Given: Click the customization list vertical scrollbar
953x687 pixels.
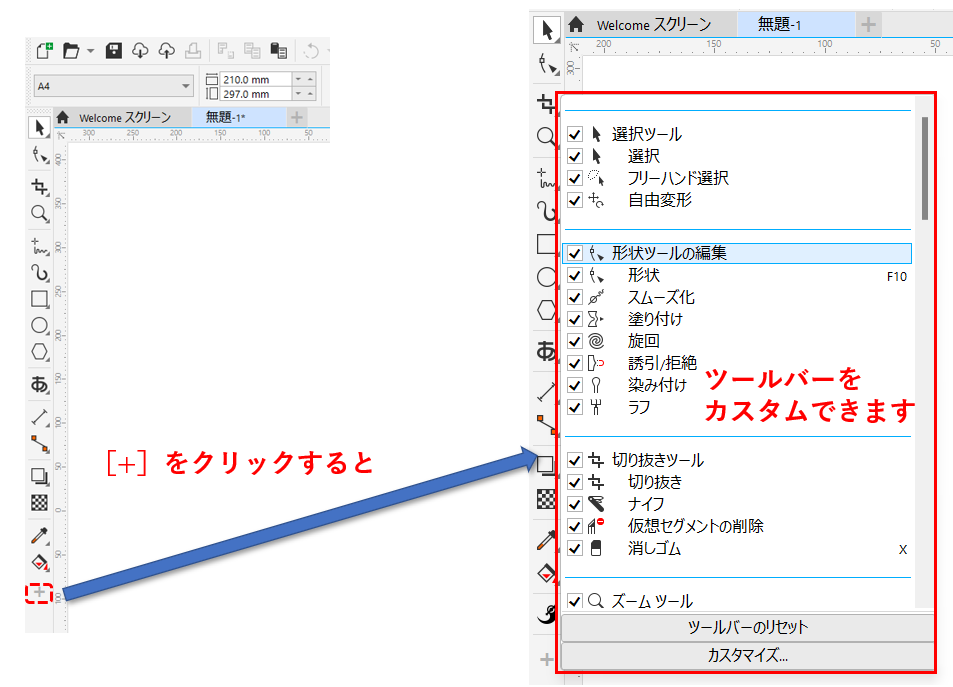Looking at the screenshot, I should tap(925, 168).
